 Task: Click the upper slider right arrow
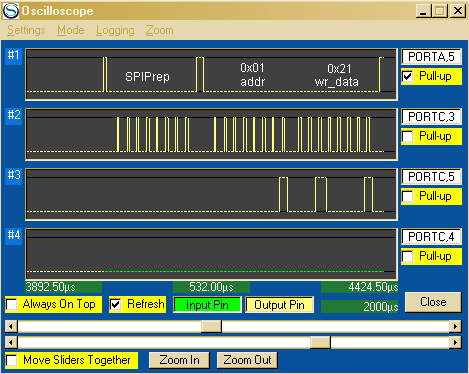pos(455,326)
